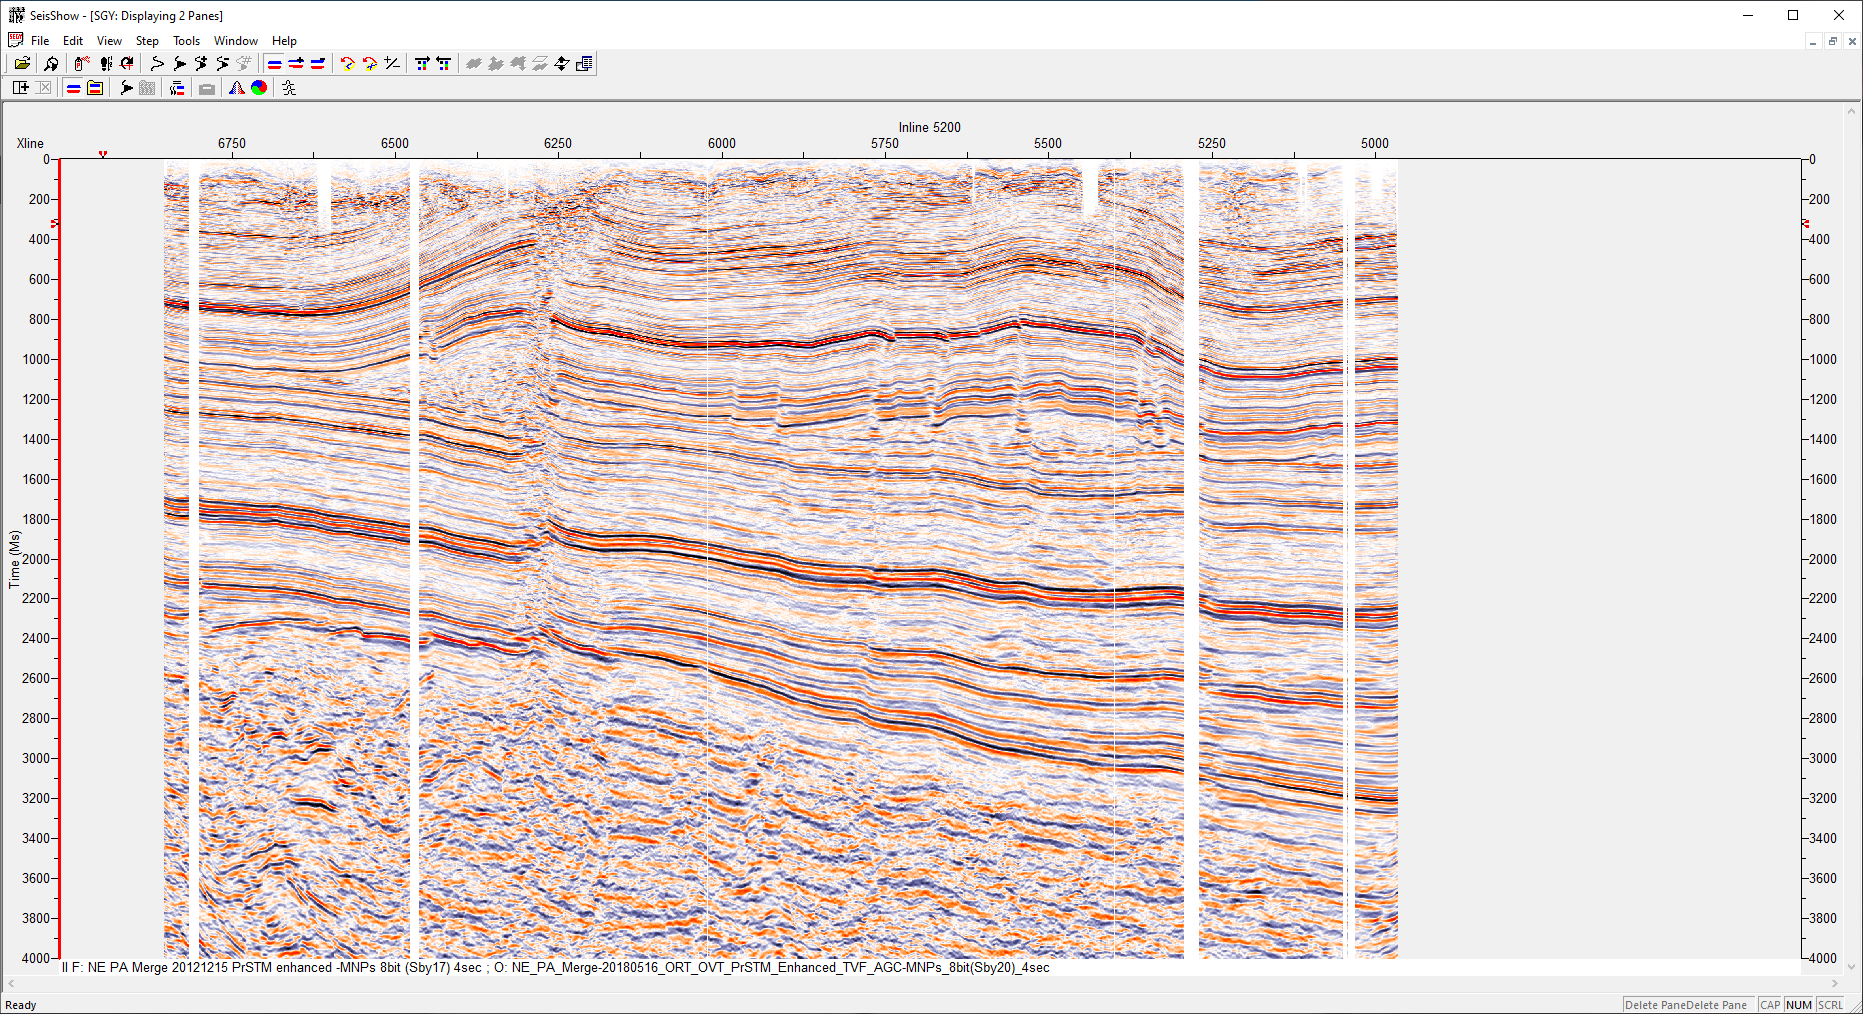
Task: Click the document icon left of File
Action: click(x=15, y=40)
